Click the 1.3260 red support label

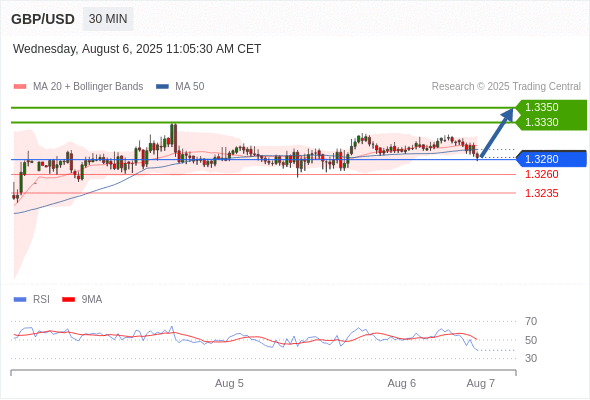click(x=541, y=174)
